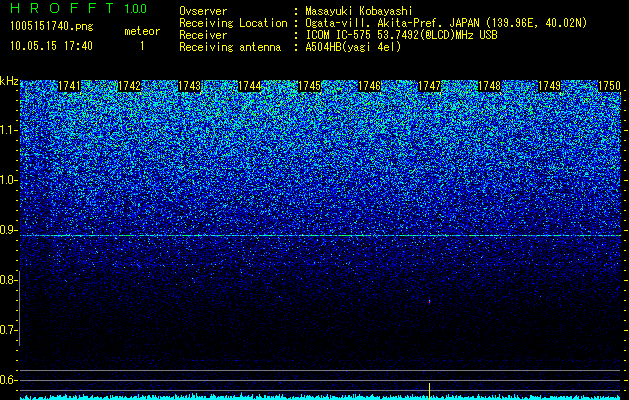
Task: Click the Receiving Location label
Action: point(233,23)
